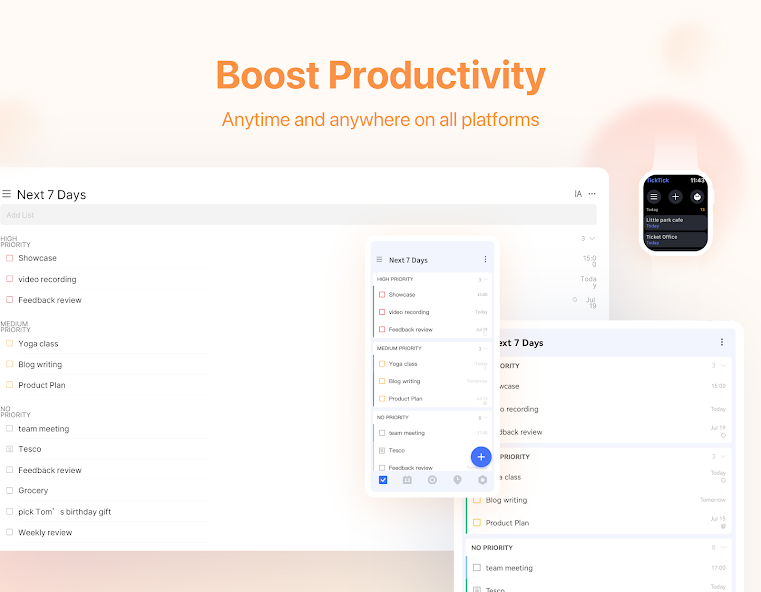Click the Add List input field

coord(298,215)
